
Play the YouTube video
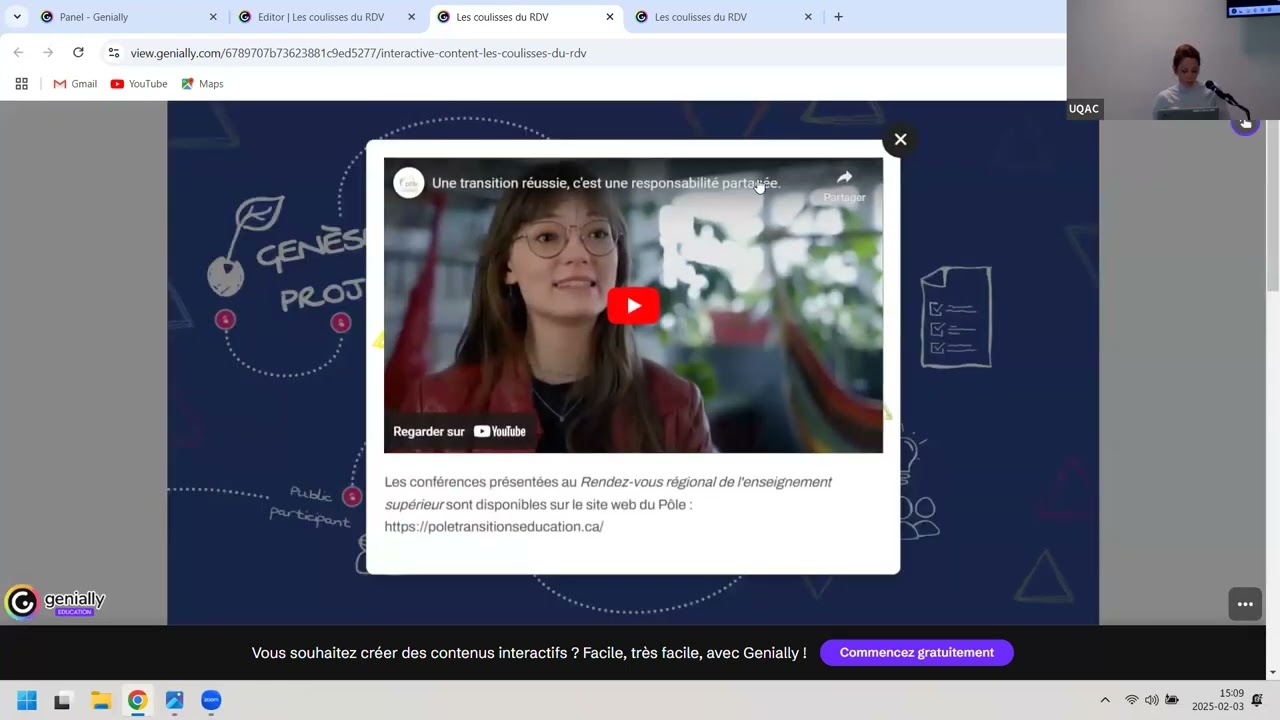[633, 306]
